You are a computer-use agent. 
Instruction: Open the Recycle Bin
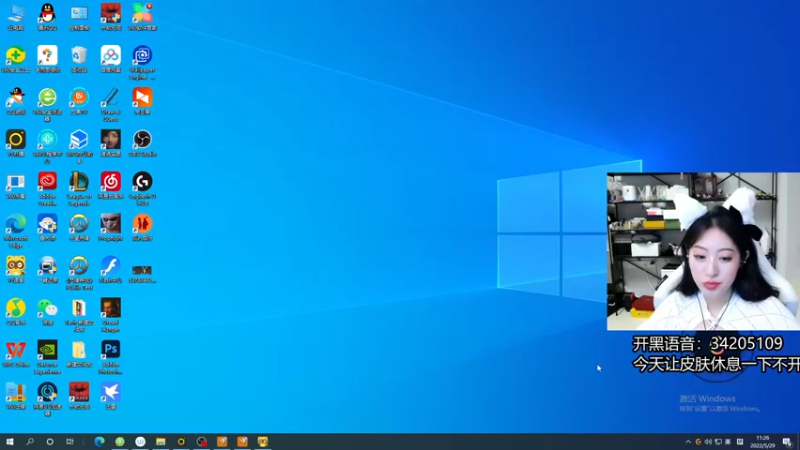[79, 59]
